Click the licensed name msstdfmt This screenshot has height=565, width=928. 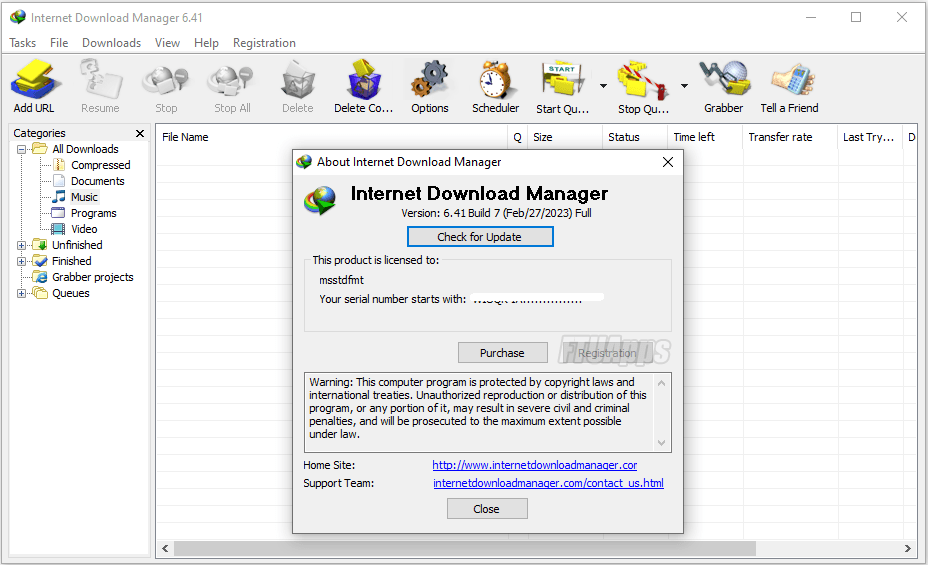(341, 280)
